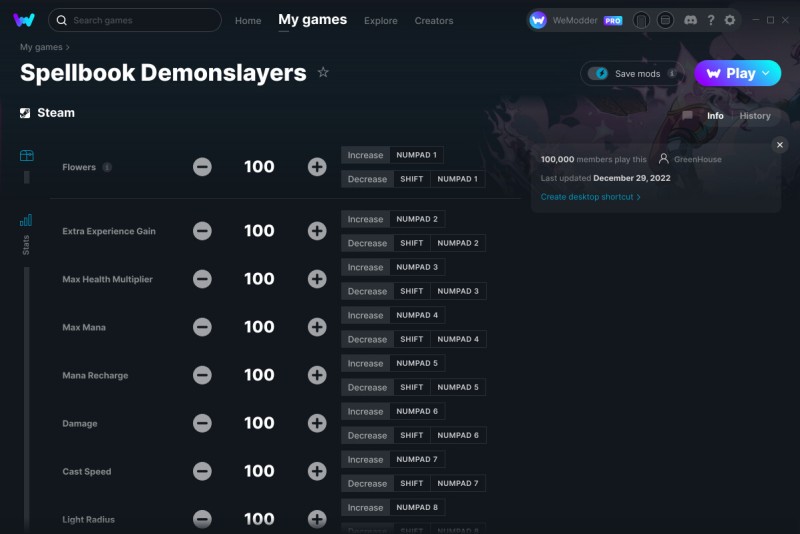Open the Creators tab
Viewport: 800px width, 534px height.
434,20
